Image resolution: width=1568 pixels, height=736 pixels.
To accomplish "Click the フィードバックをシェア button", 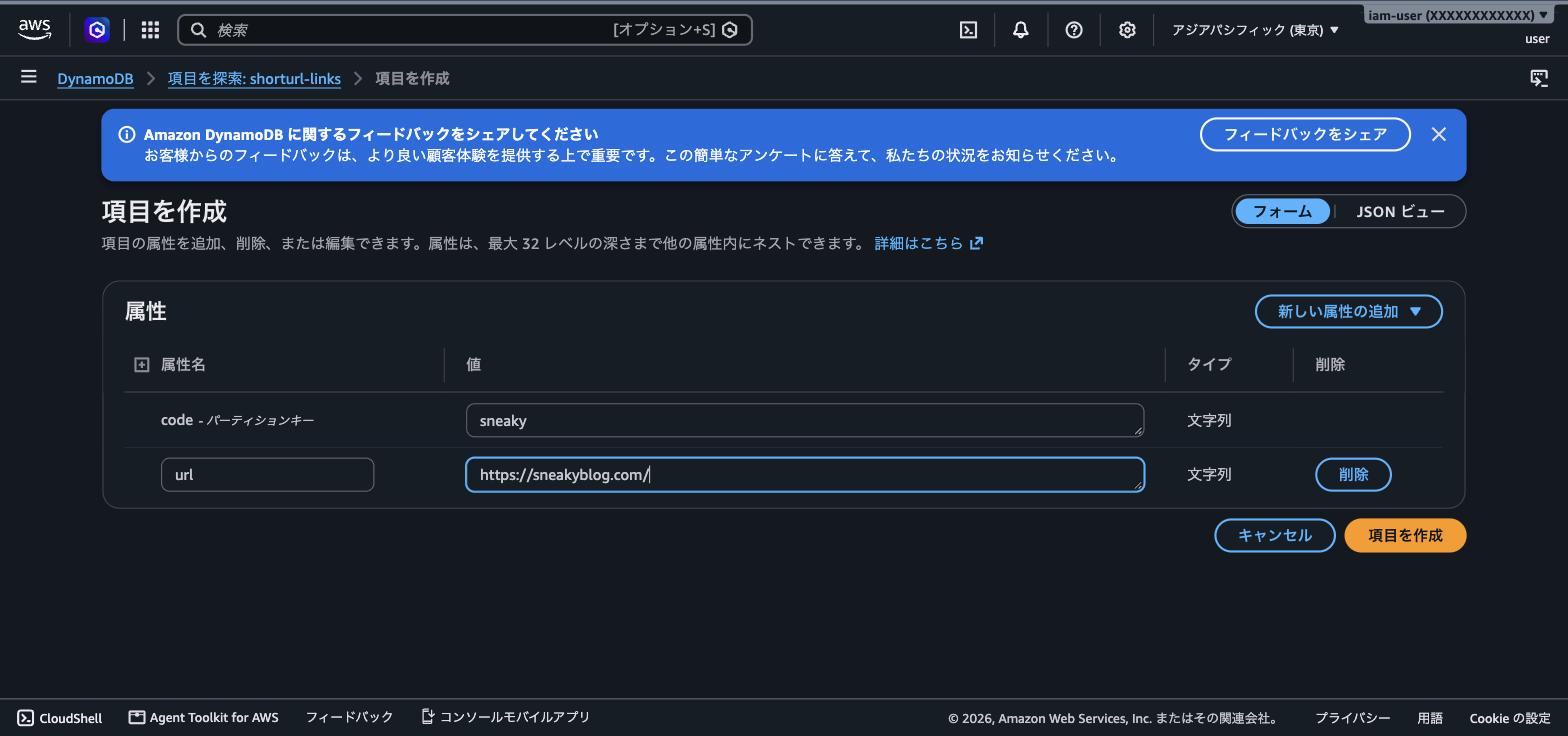I will [x=1305, y=134].
